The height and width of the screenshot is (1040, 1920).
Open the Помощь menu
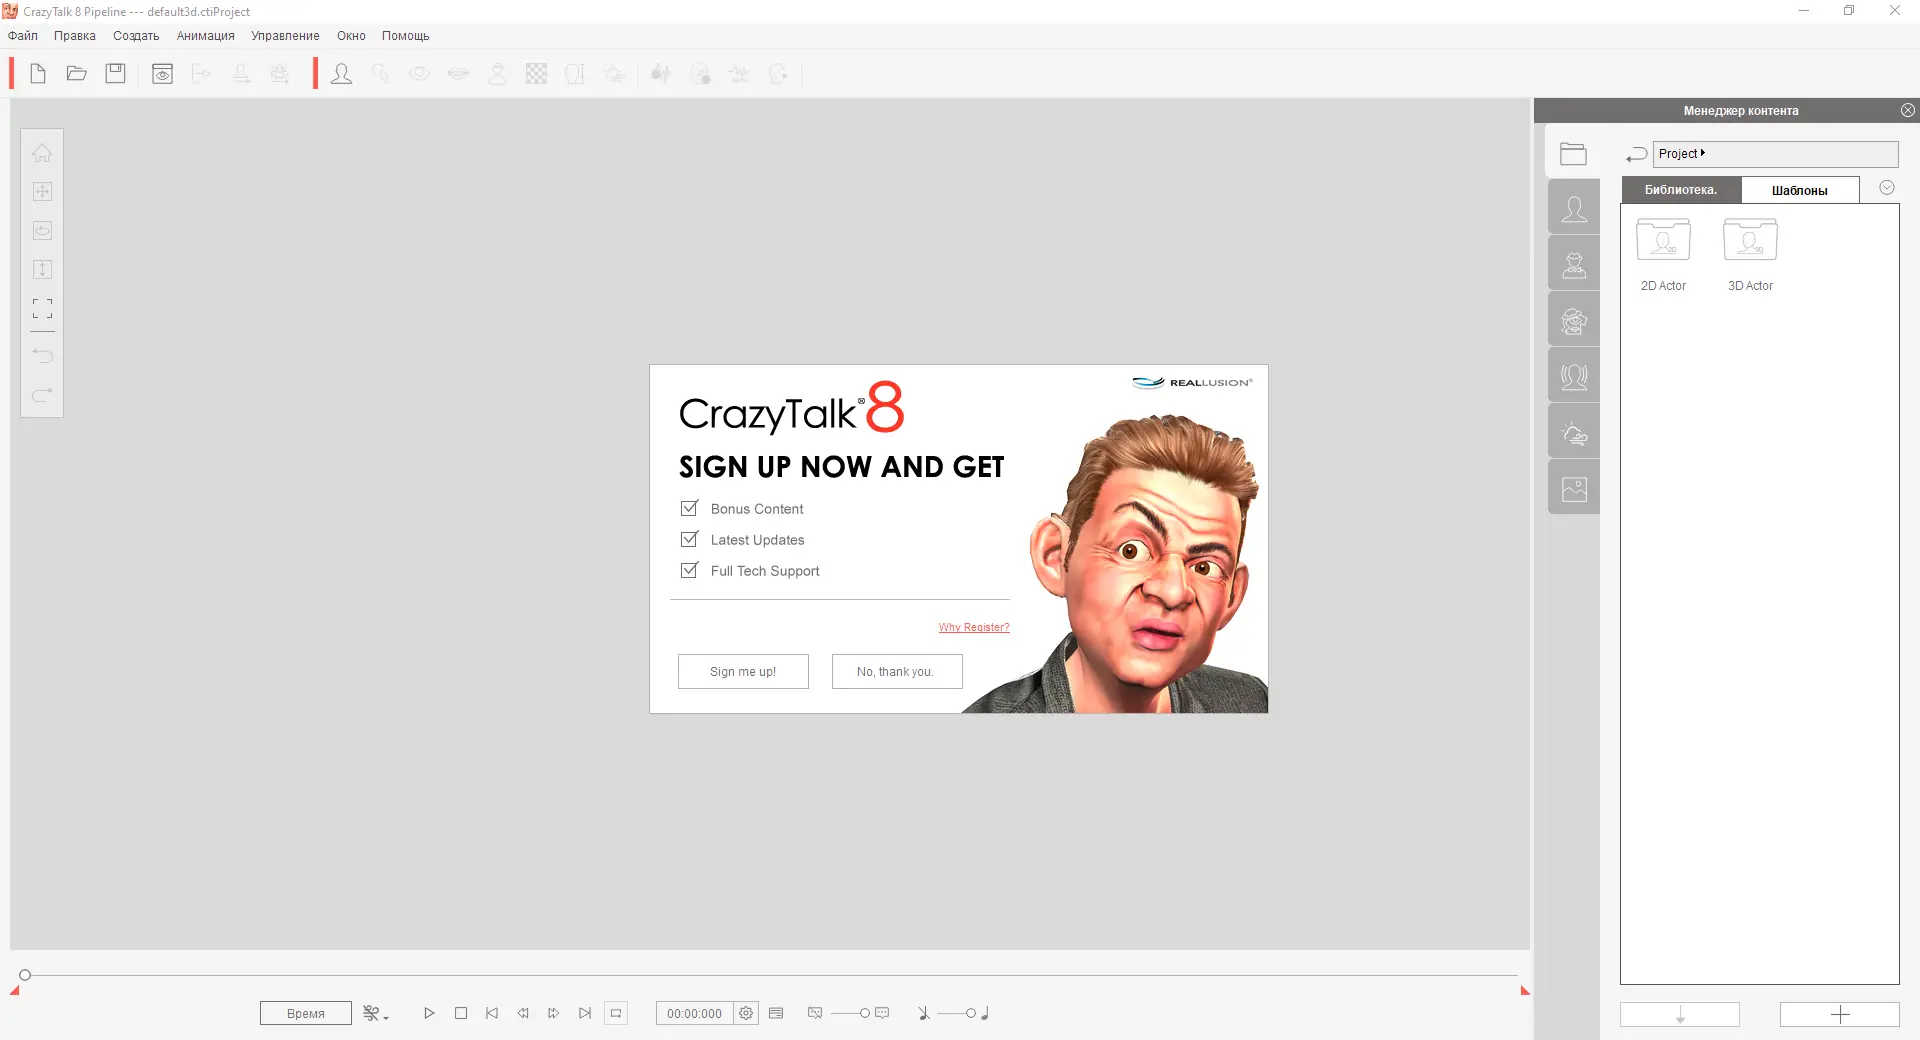tap(406, 36)
